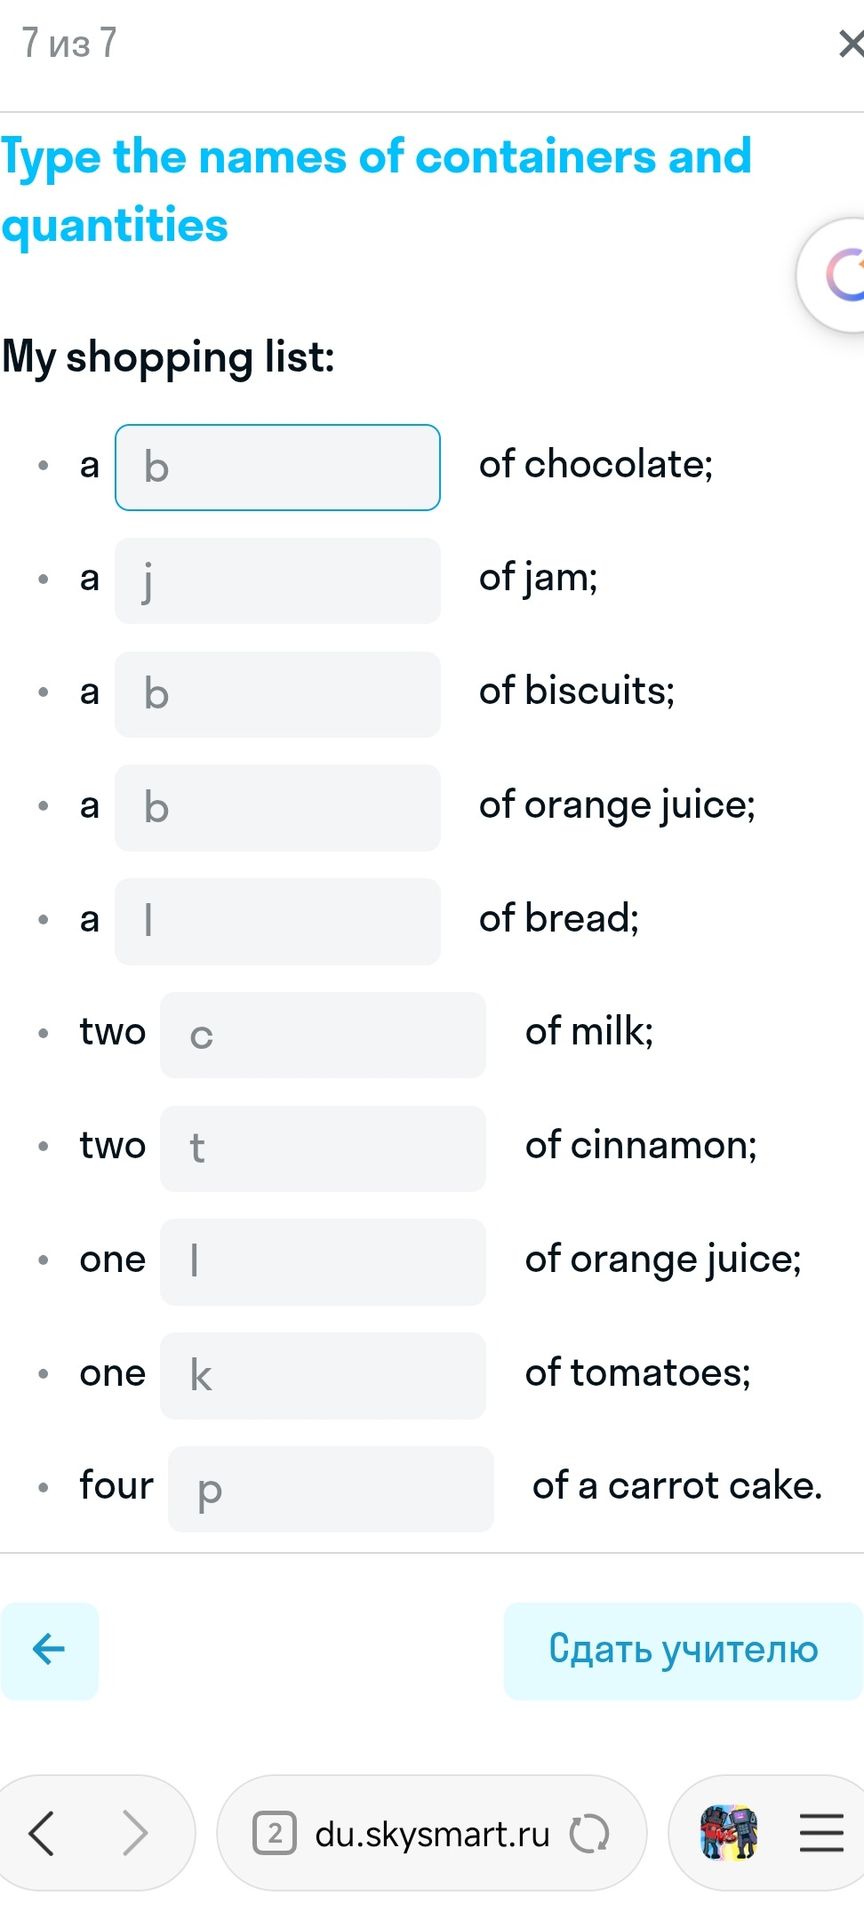Image resolution: width=864 pixels, height=1920 pixels.
Task: Focus the input field before 'of milk'
Action: click(323, 1035)
